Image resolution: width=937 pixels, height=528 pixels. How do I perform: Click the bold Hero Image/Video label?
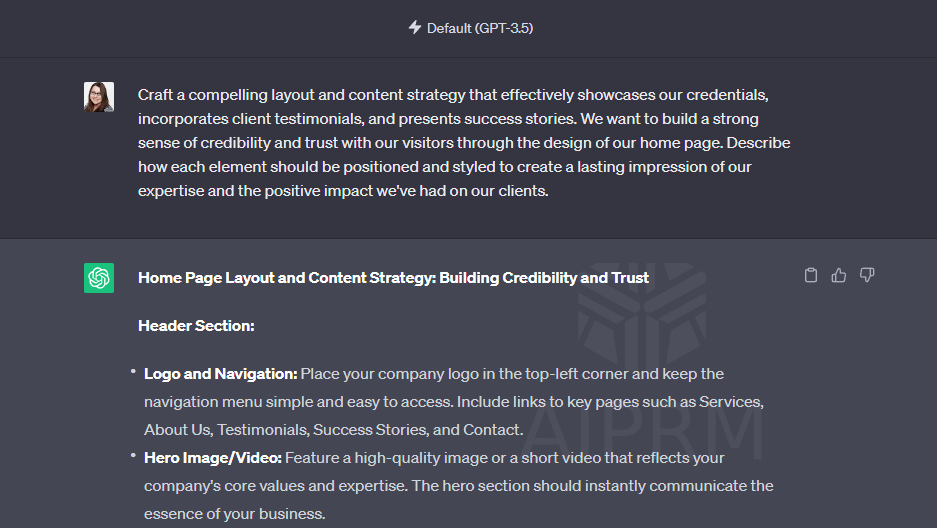[213, 458]
